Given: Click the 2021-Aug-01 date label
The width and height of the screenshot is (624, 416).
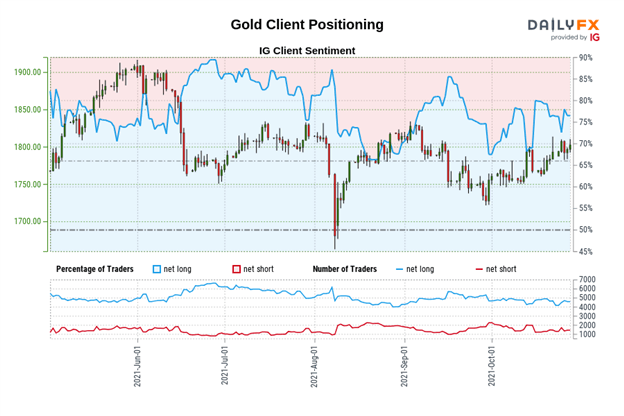Looking at the screenshot, I should tap(314, 367).
